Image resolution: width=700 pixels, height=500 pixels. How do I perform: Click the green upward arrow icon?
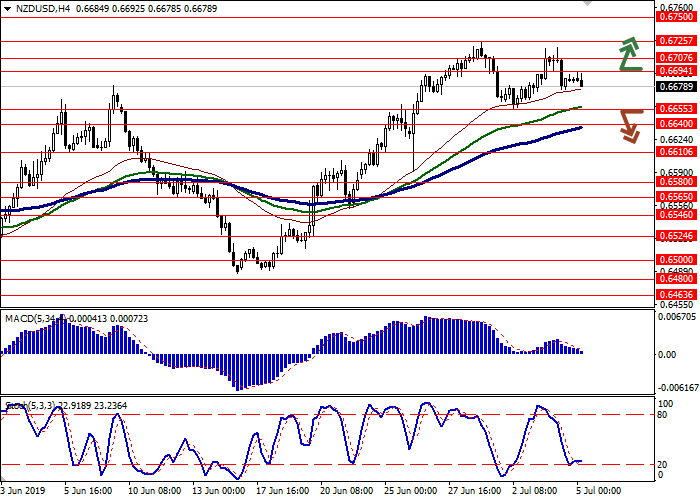629,55
